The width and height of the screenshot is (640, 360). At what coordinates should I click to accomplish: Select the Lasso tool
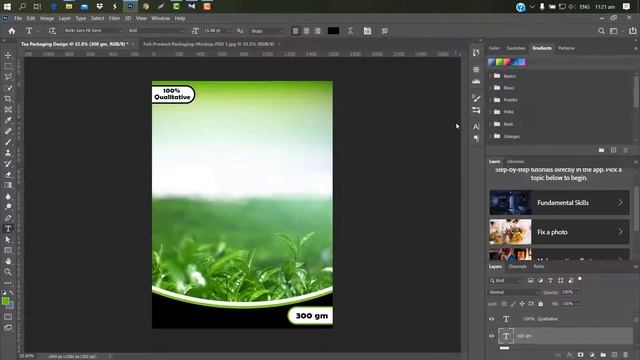point(8,77)
